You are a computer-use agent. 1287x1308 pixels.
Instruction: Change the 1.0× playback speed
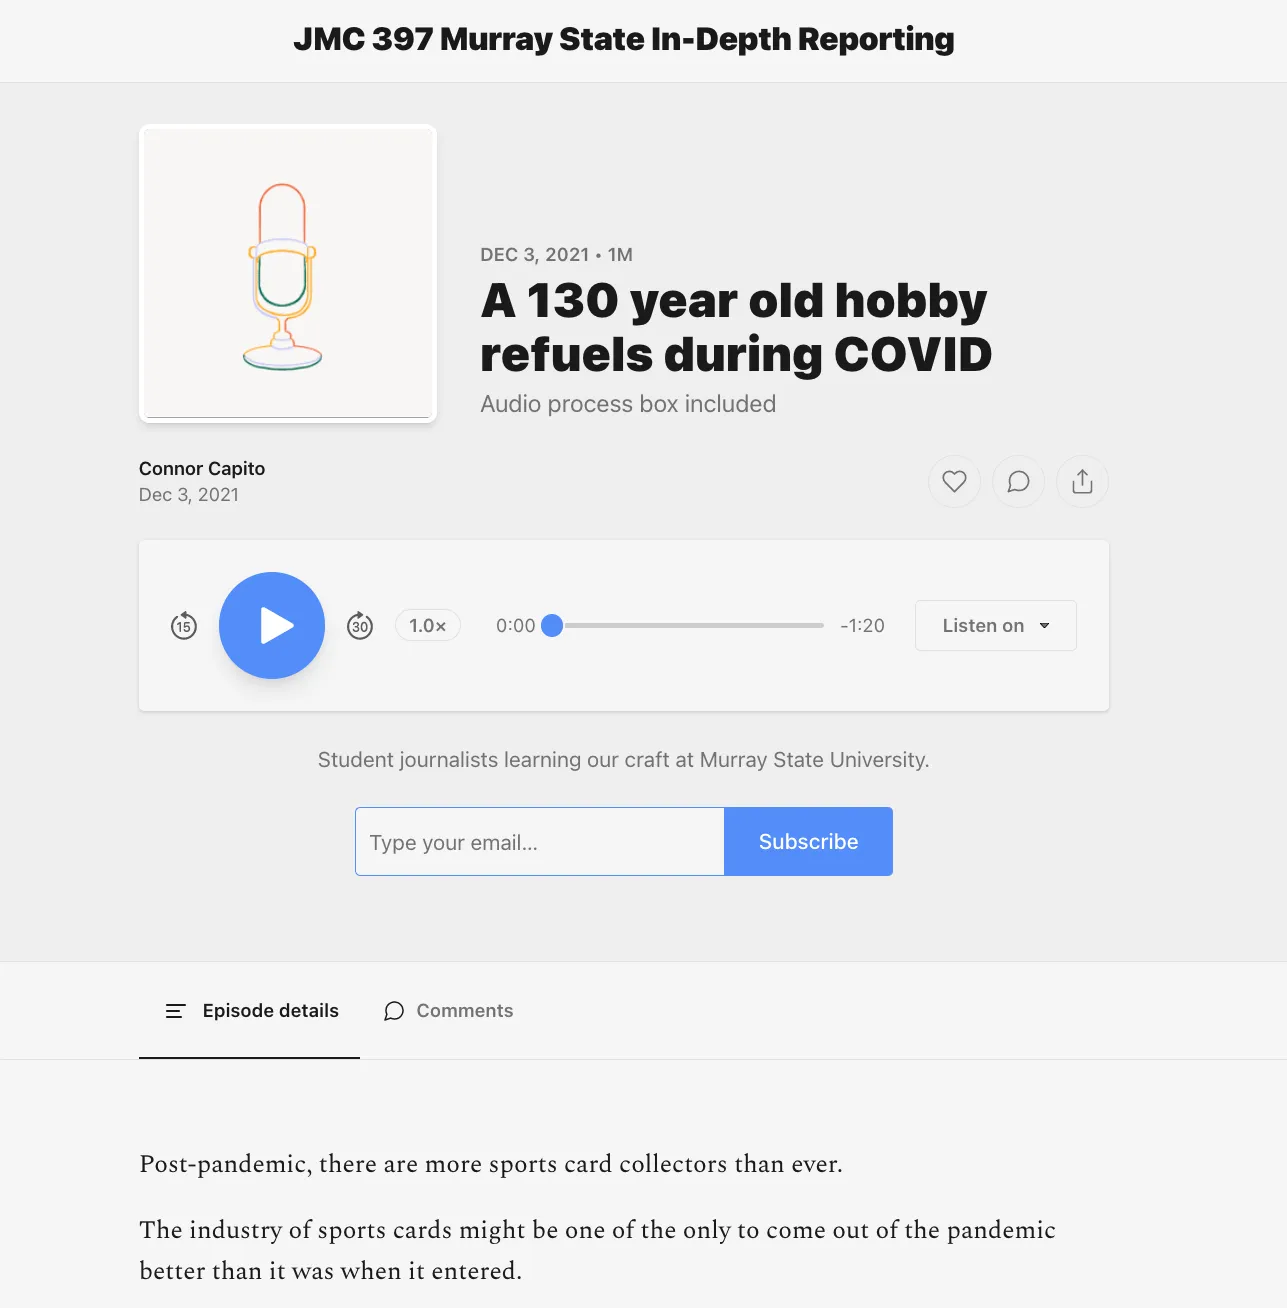click(427, 626)
